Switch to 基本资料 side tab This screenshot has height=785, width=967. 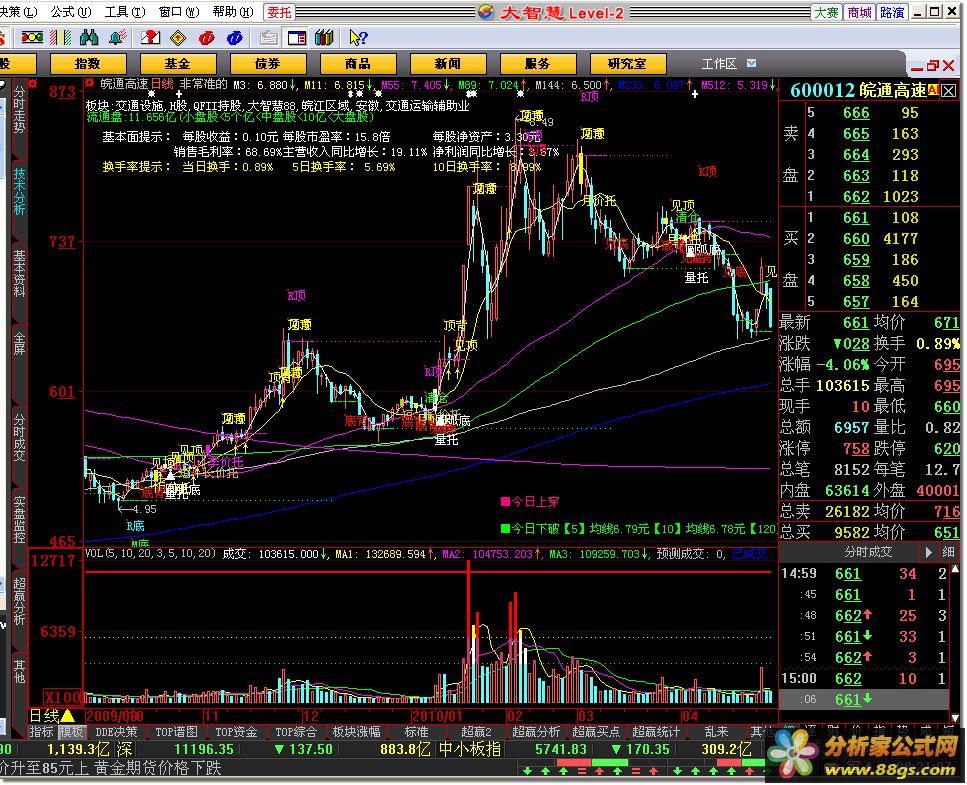pyautogui.click(x=19, y=273)
